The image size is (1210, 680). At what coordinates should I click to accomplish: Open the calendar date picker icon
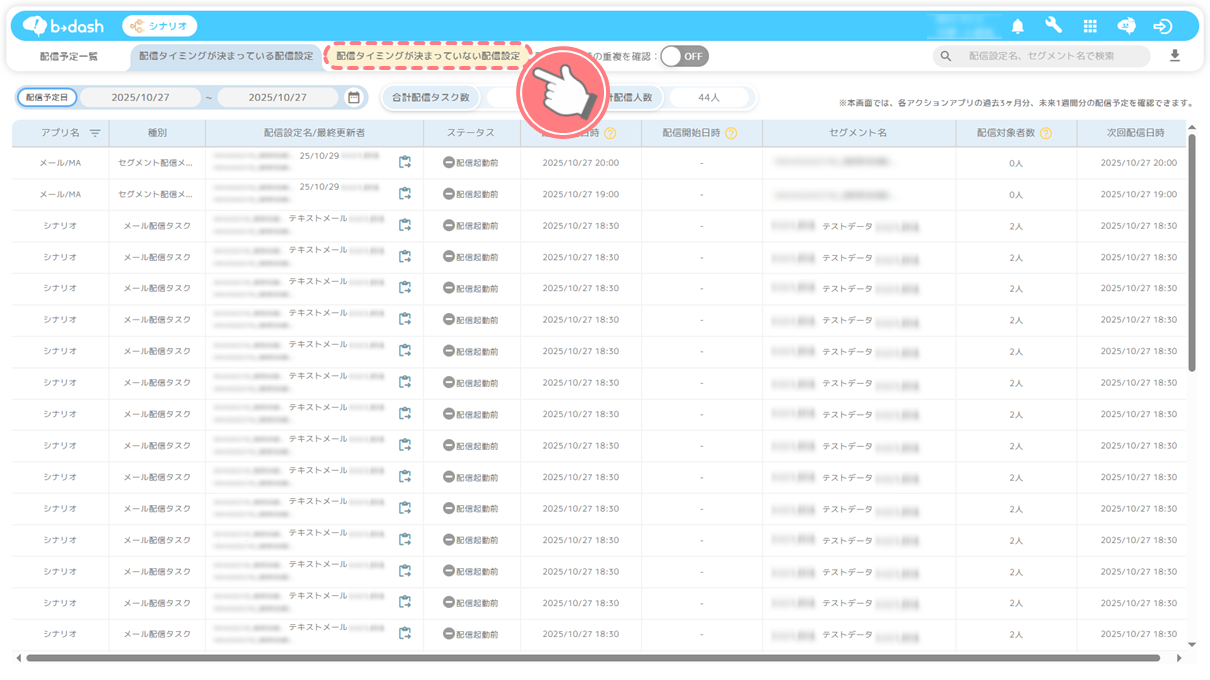[353, 98]
